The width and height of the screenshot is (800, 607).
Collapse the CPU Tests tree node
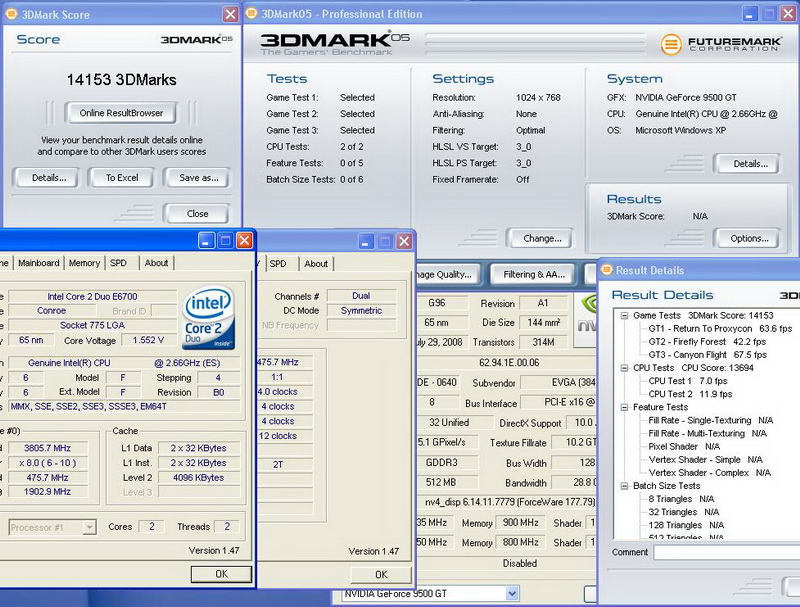[x=624, y=368]
